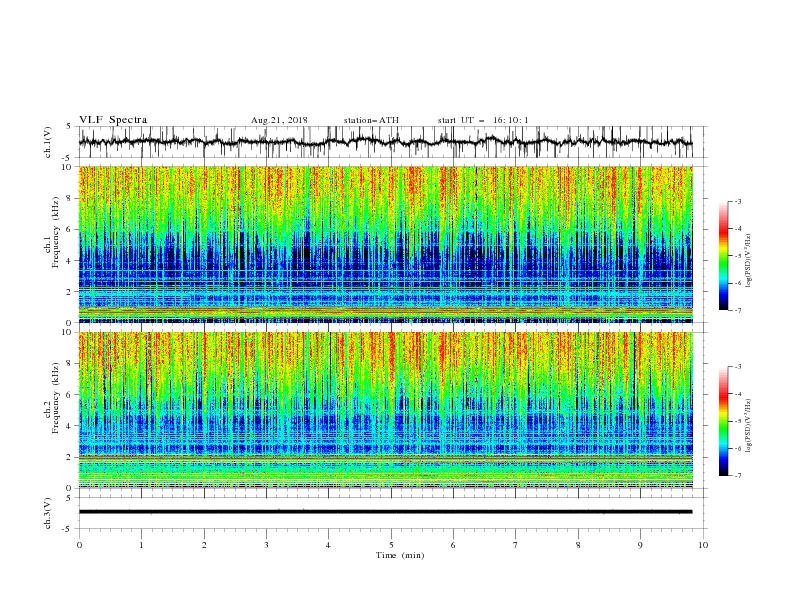Viewport: 792px width, 612px height.
Task: Click the "8" kHz tick on ch.1 frequency axis
Action: (x=70, y=198)
